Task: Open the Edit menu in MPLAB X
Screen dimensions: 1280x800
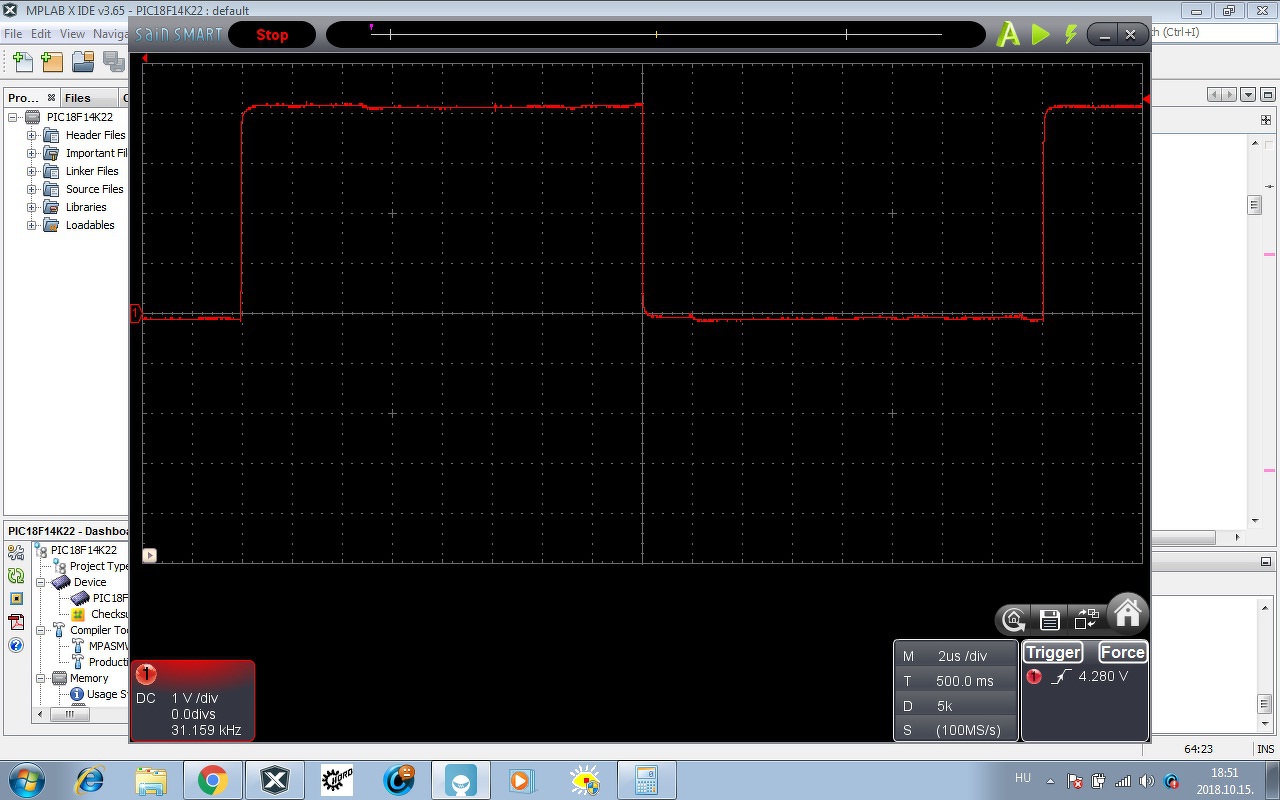Action: (41, 34)
